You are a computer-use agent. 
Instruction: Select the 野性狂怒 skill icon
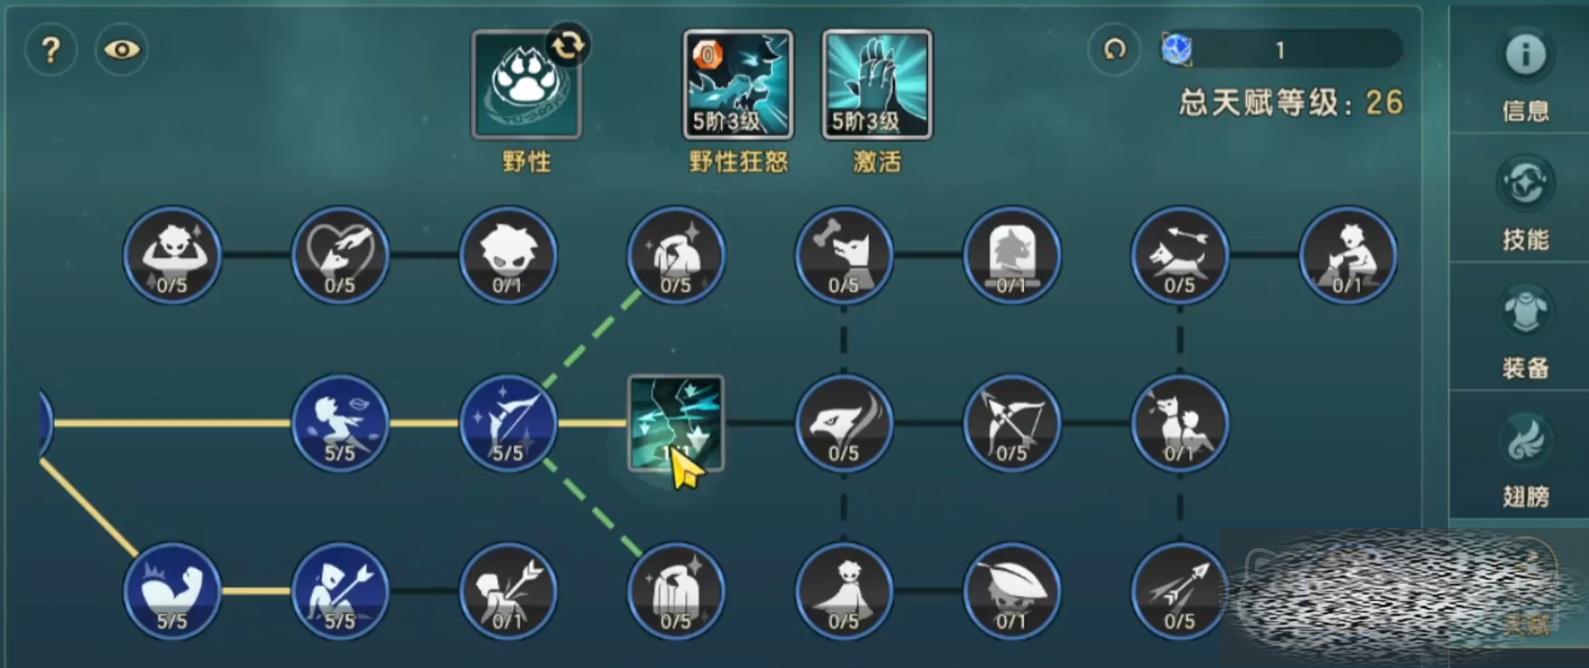(x=738, y=84)
